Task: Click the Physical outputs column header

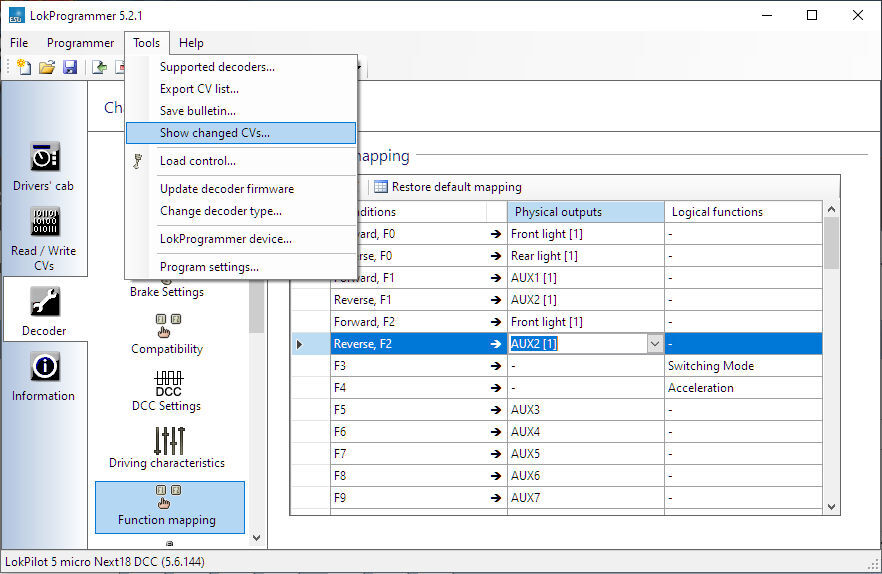Action: click(586, 212)
